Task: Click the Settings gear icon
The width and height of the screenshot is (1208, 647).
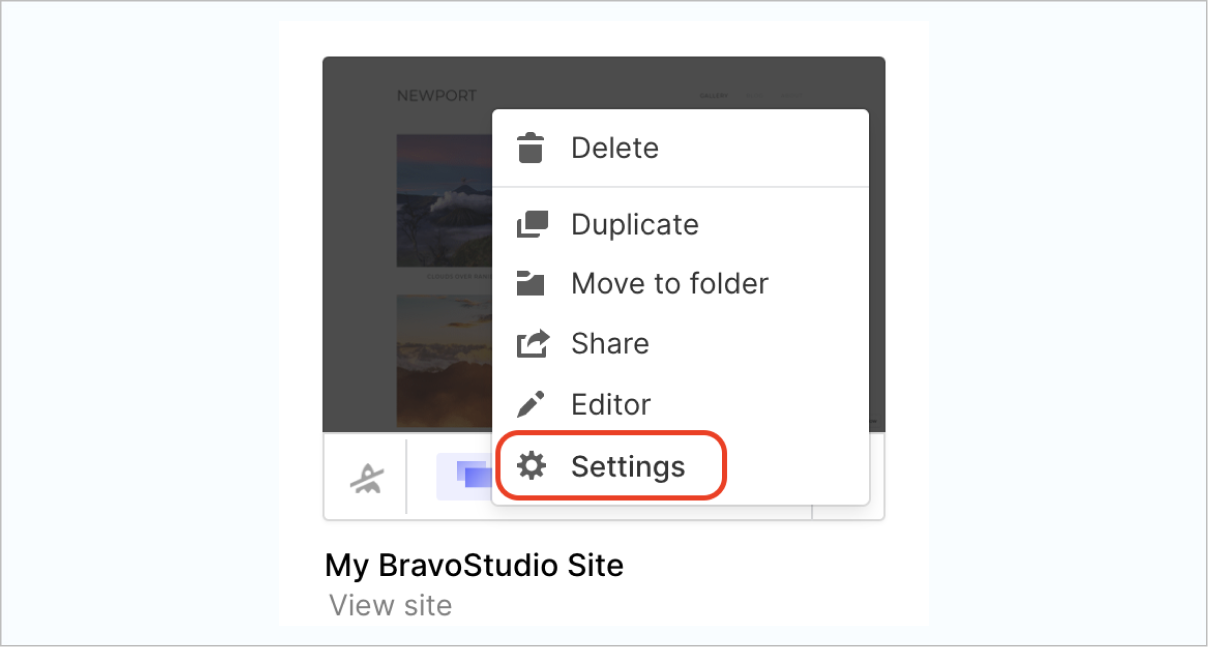Action: [x=531, y=466]
